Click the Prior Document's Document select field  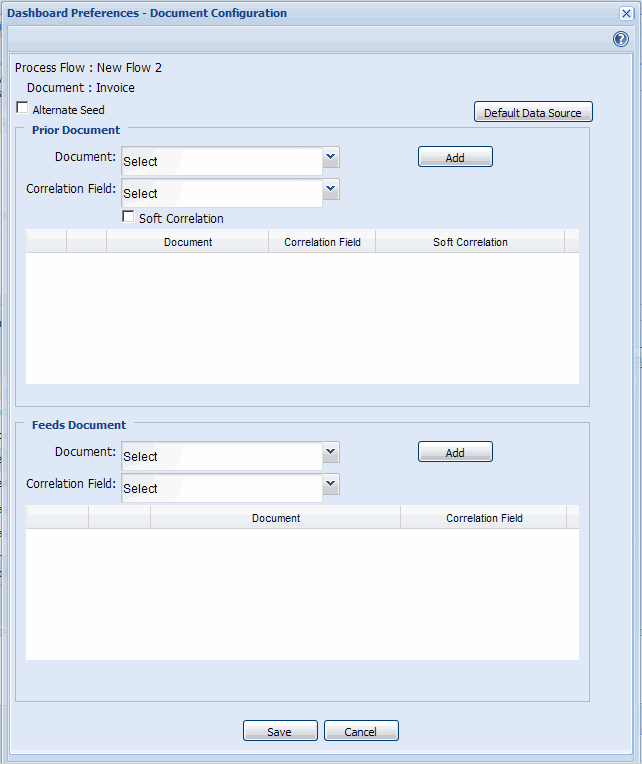[222, 161]
